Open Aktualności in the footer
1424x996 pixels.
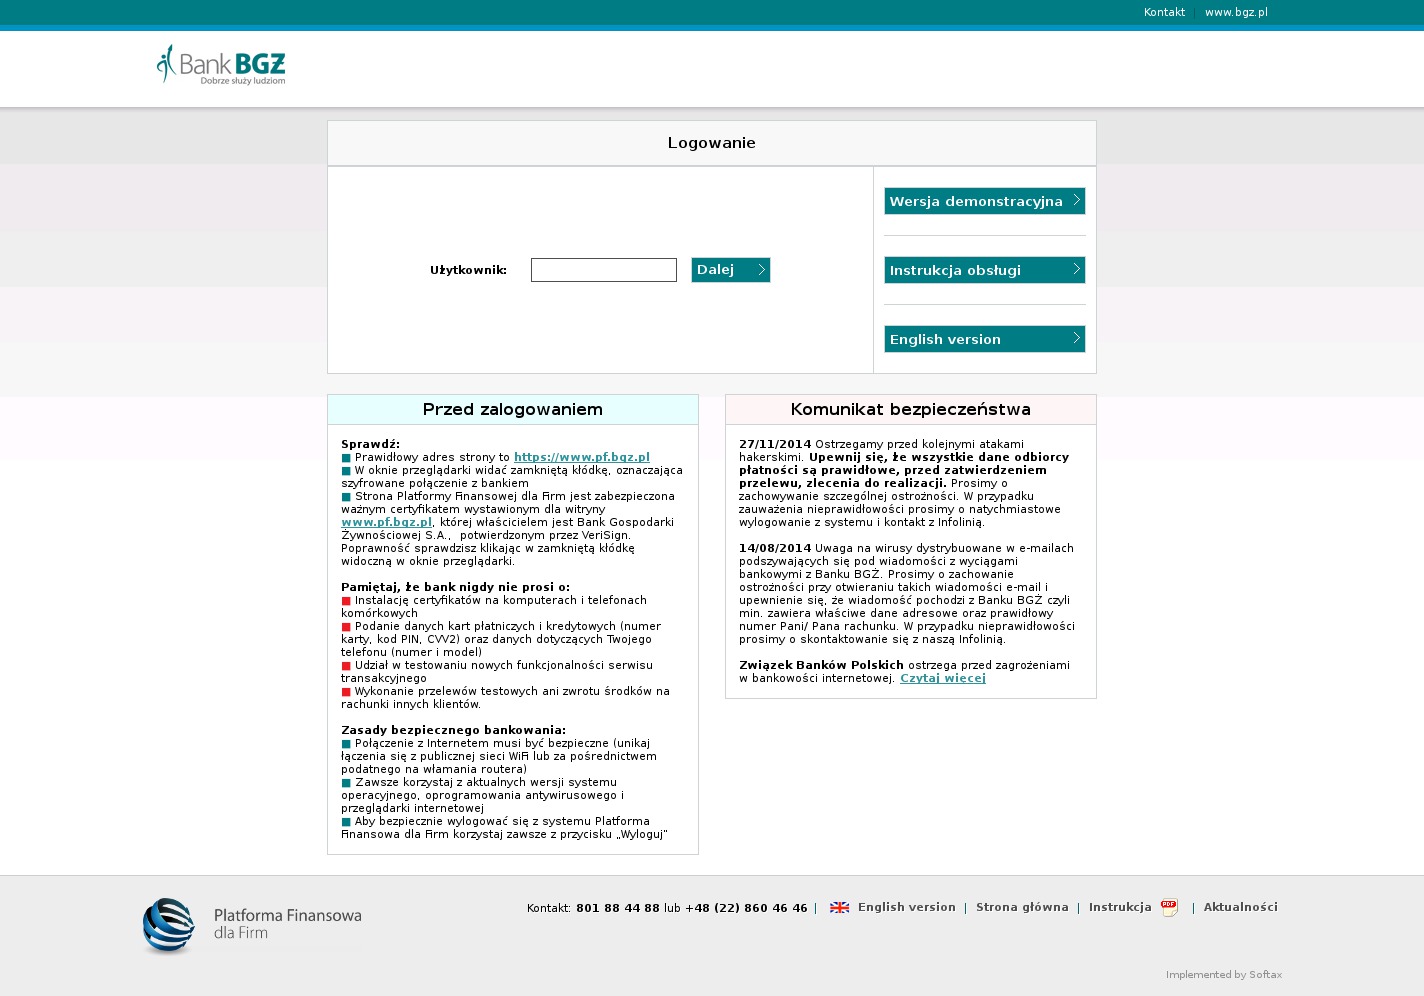click(x=1240, y=907)
